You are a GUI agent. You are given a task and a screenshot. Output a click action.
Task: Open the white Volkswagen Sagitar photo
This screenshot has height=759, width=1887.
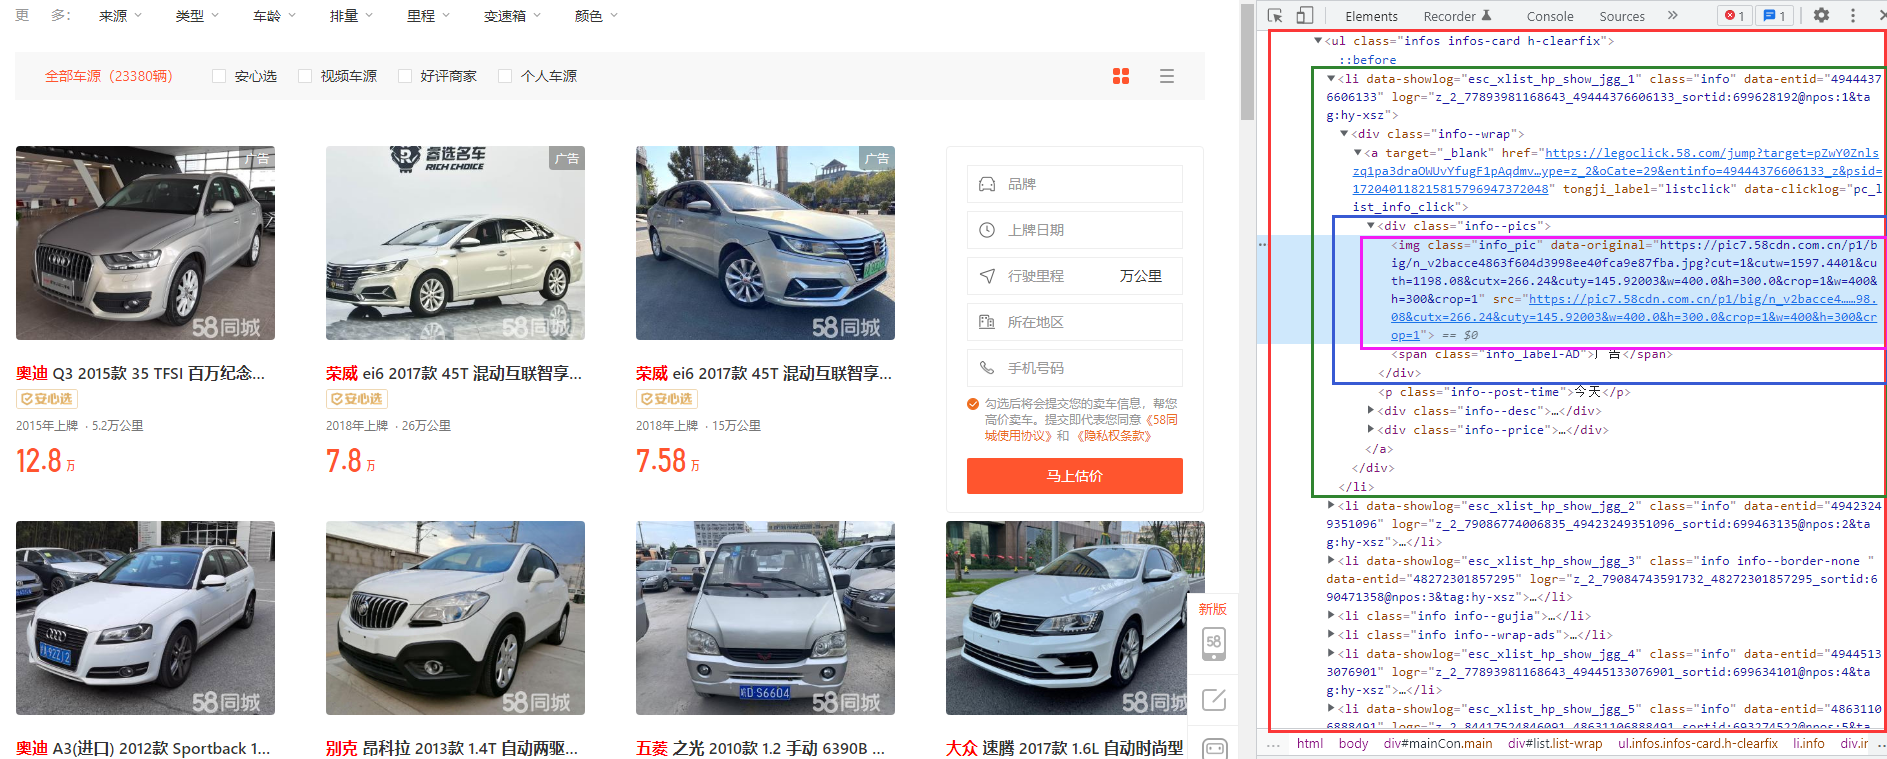coord(1075,618)
